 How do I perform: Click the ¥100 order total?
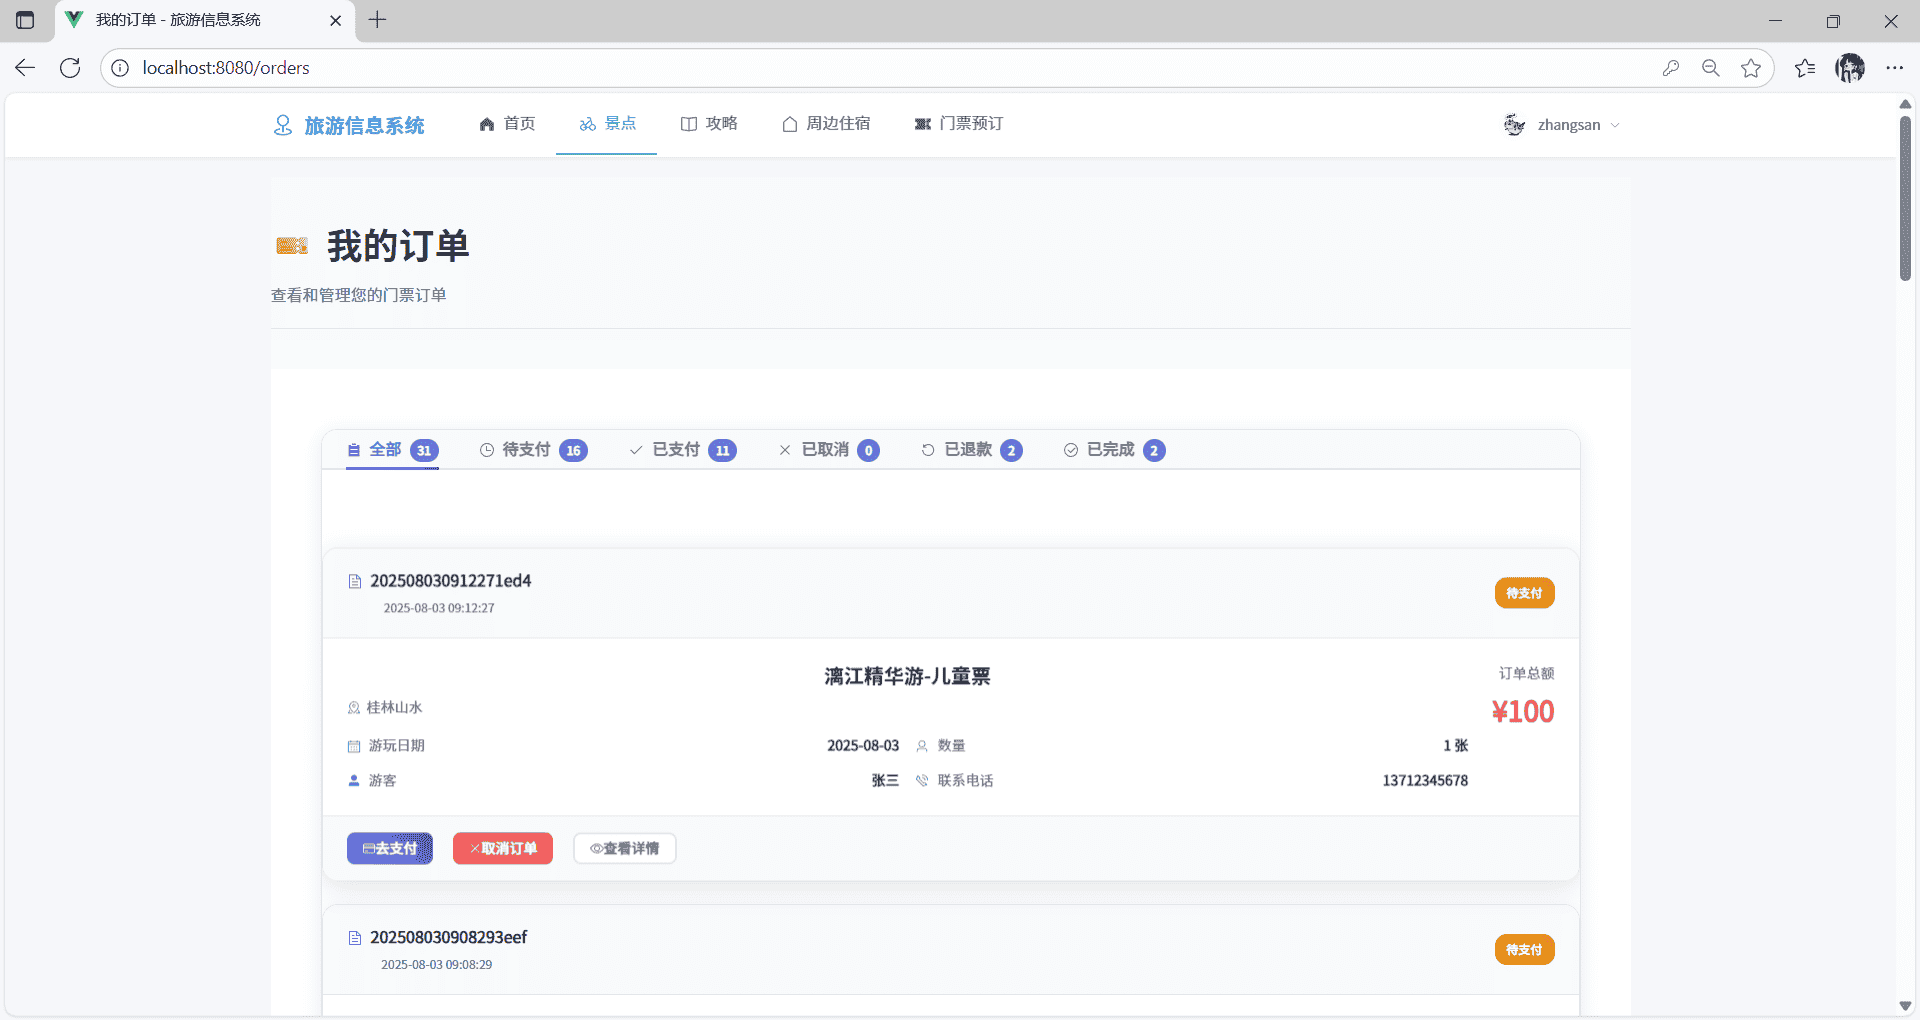pyautogui.click(x=1523, y=712)
